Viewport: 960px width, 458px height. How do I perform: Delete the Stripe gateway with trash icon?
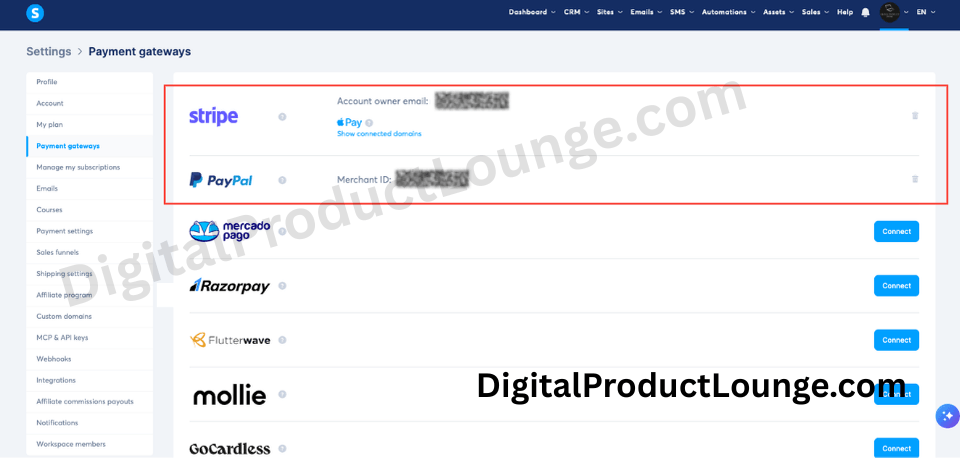[915, 115]
